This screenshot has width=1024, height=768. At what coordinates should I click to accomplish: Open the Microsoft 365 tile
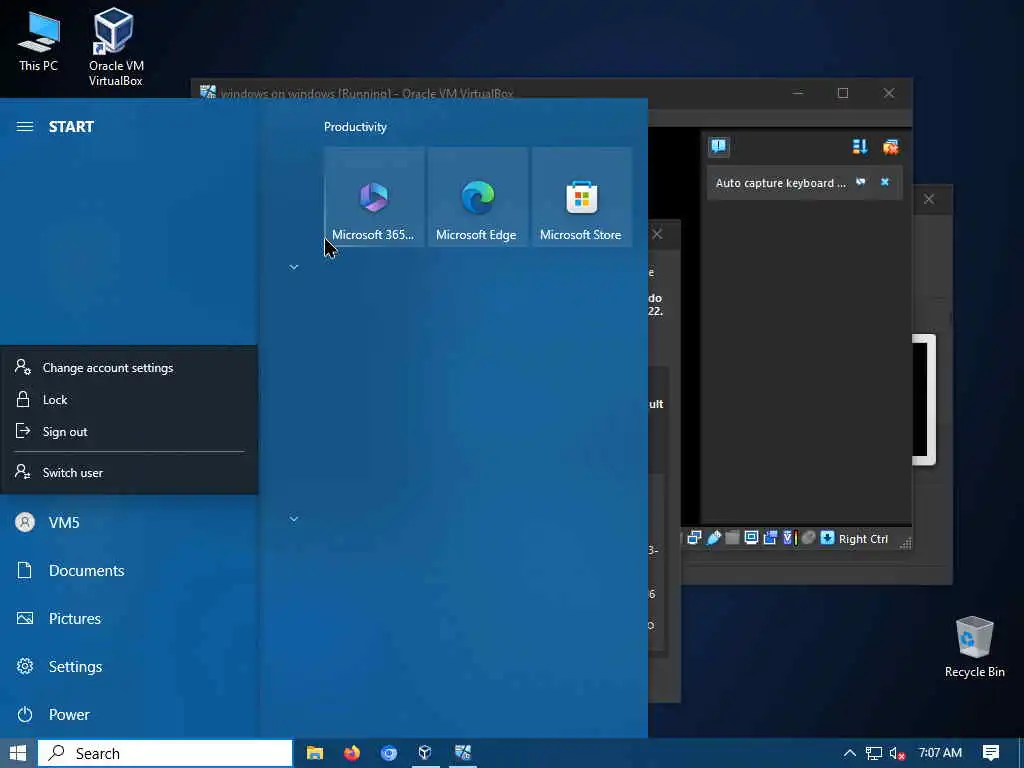pyautogui.click(x=374, y=197)
